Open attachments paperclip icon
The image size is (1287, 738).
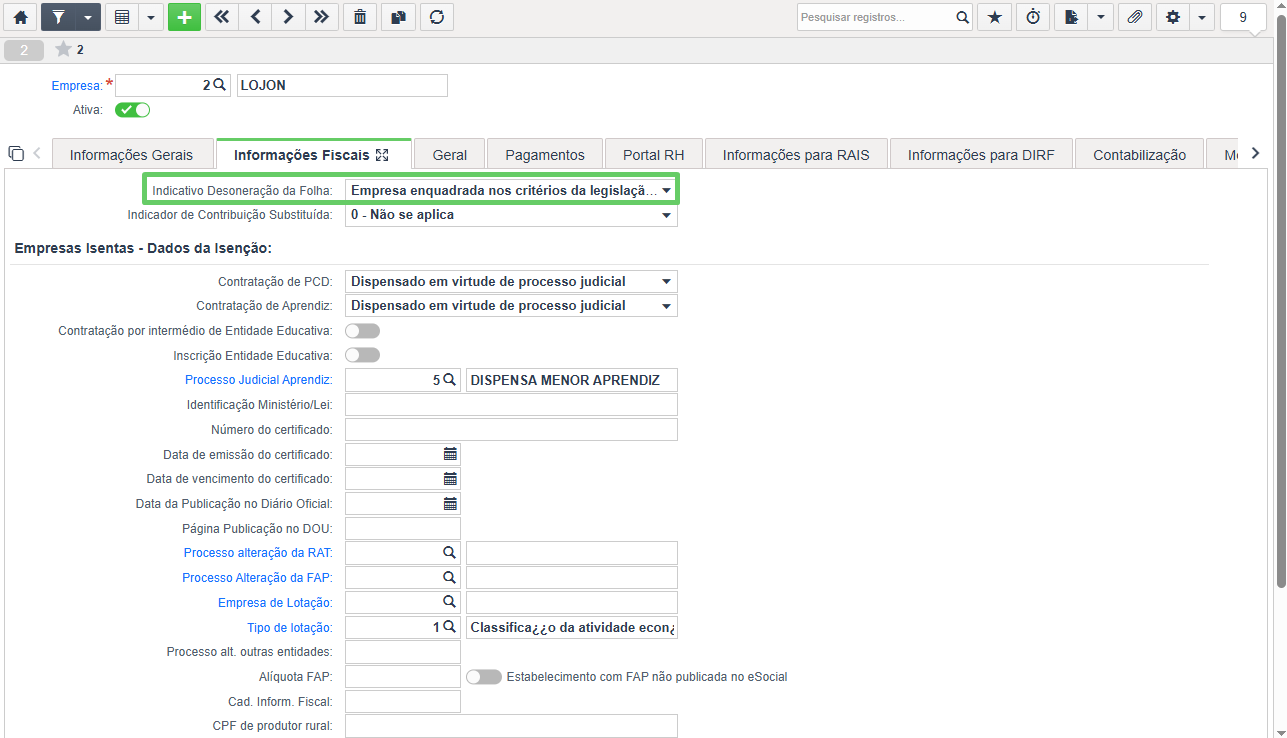1135,17
